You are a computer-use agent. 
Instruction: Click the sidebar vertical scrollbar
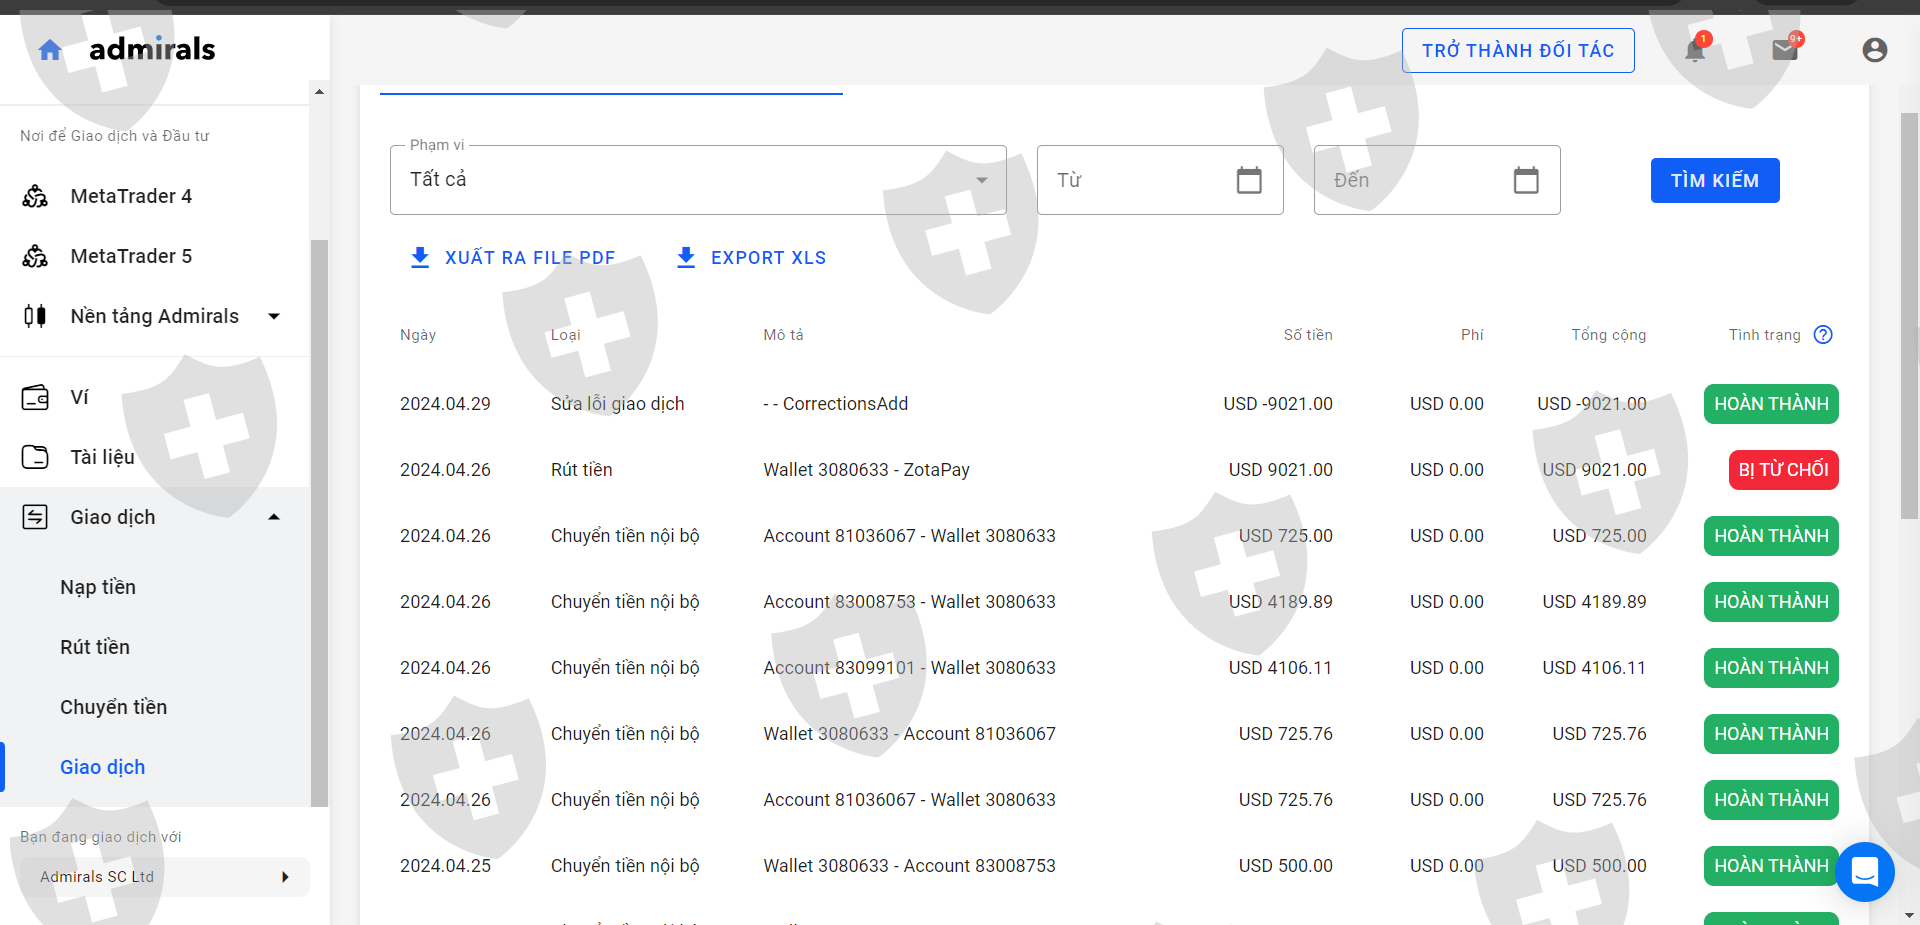(x=319, y=520)
